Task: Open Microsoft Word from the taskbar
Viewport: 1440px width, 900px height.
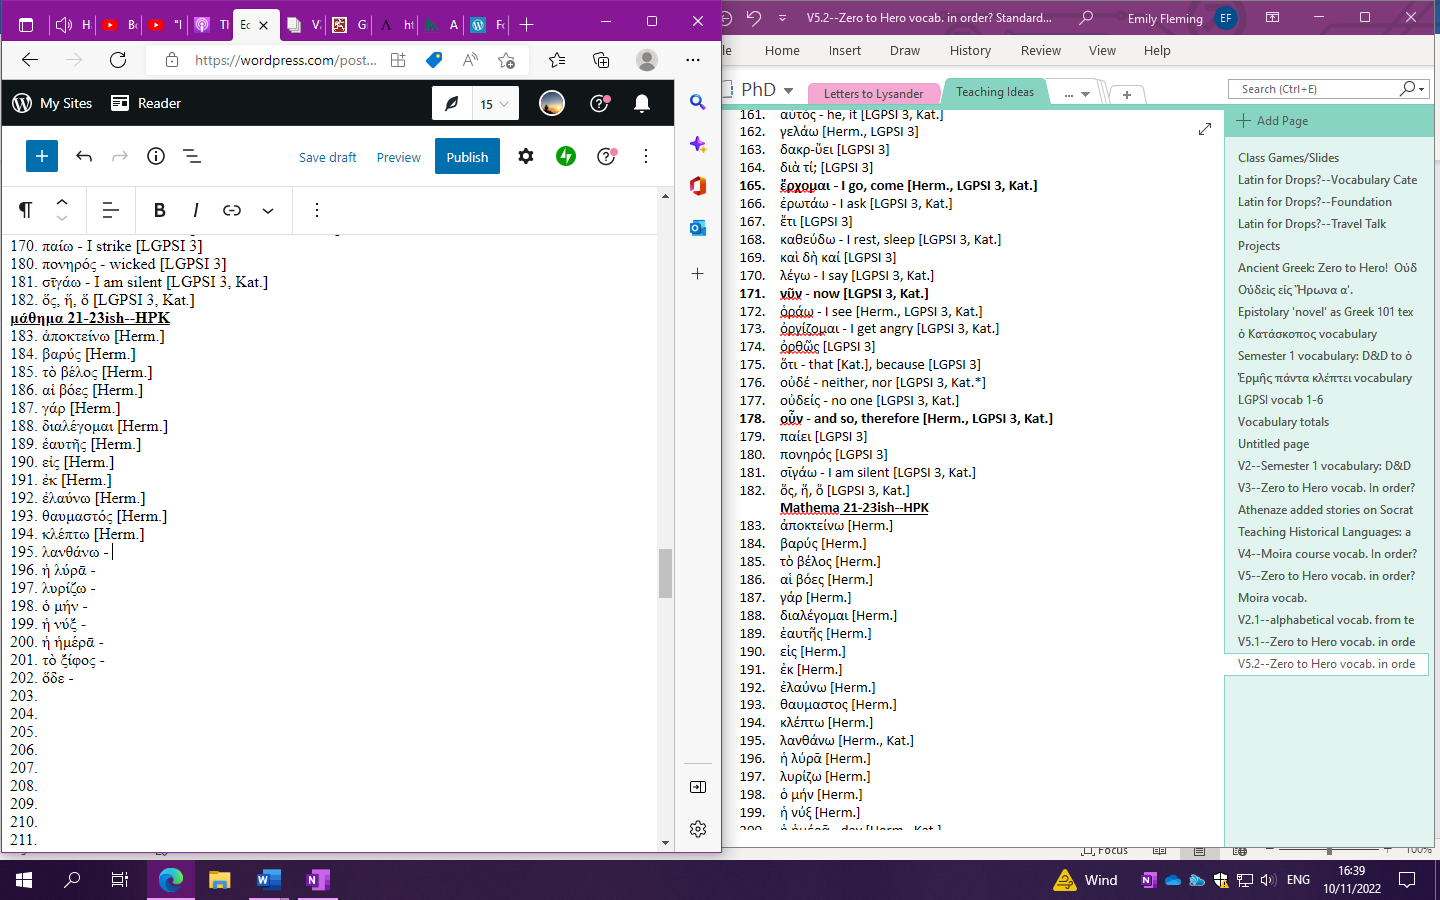Action: tap(268, 880)
